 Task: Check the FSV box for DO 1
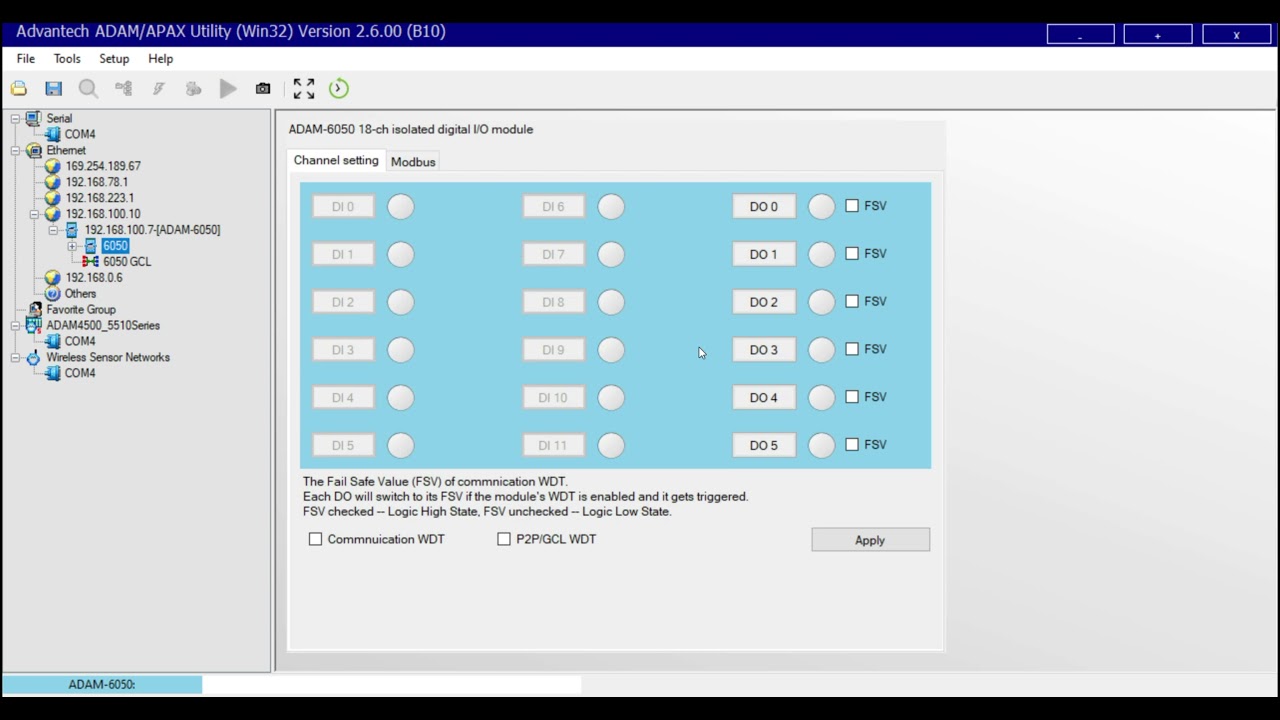pyautogui.click(x=852, y=254)
